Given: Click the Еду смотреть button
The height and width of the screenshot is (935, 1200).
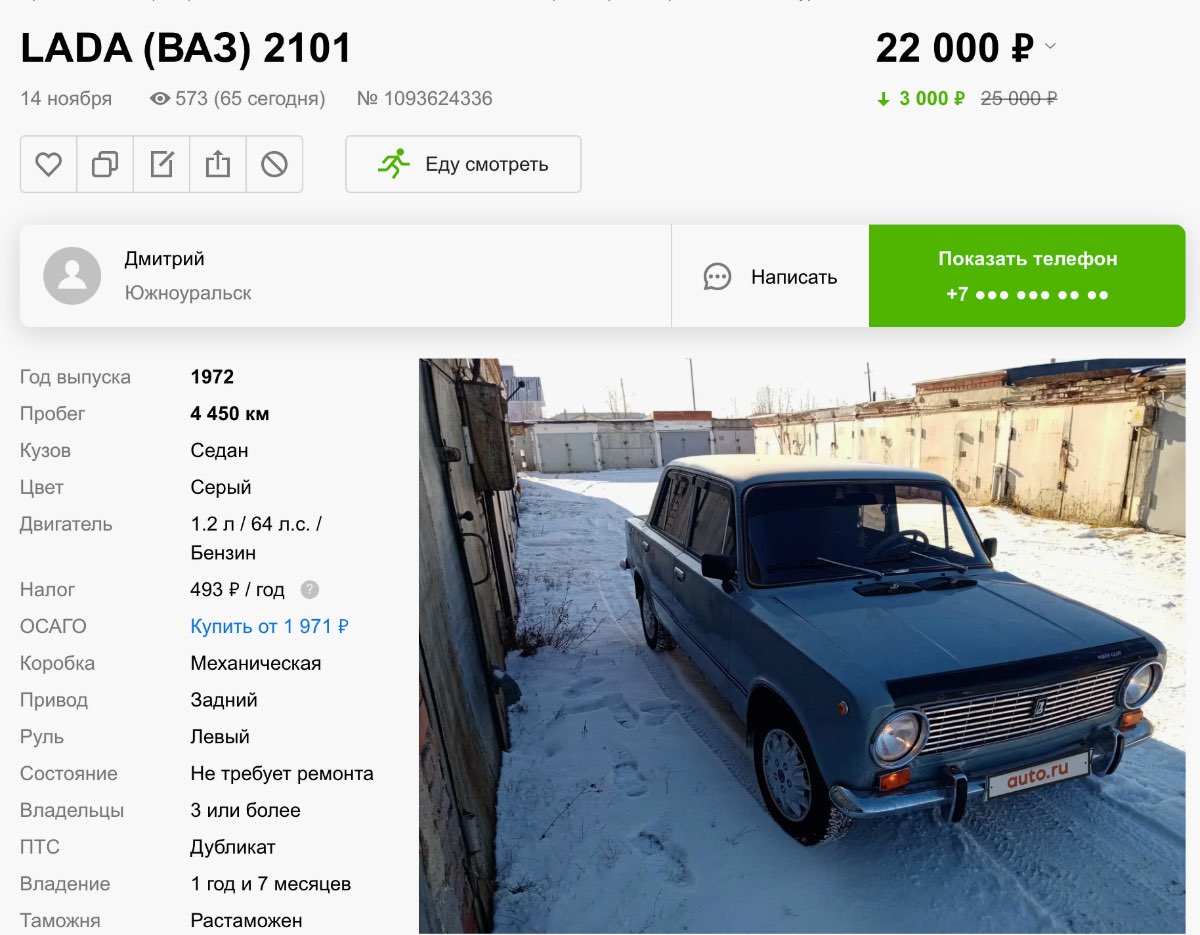Looking at the screenshot, I should 463,164.
